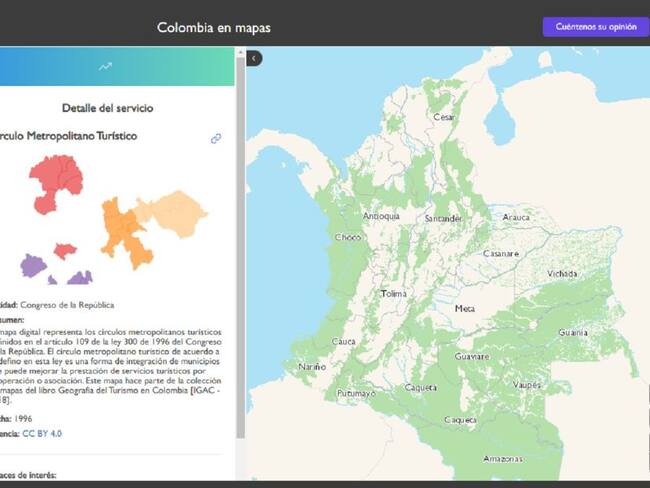
Task: Click the panel's vertical scrollbar
Action: point(240,250)
